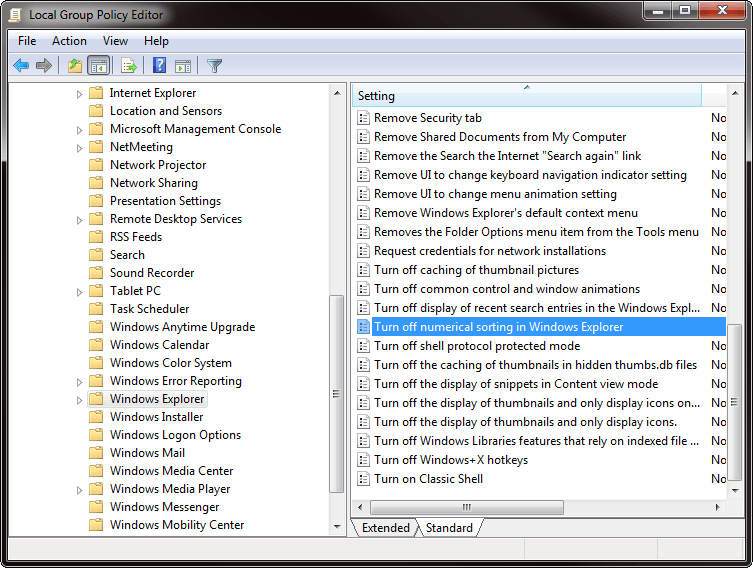
Task: Click the Network Projector folder icon
Action: point(96,165)
